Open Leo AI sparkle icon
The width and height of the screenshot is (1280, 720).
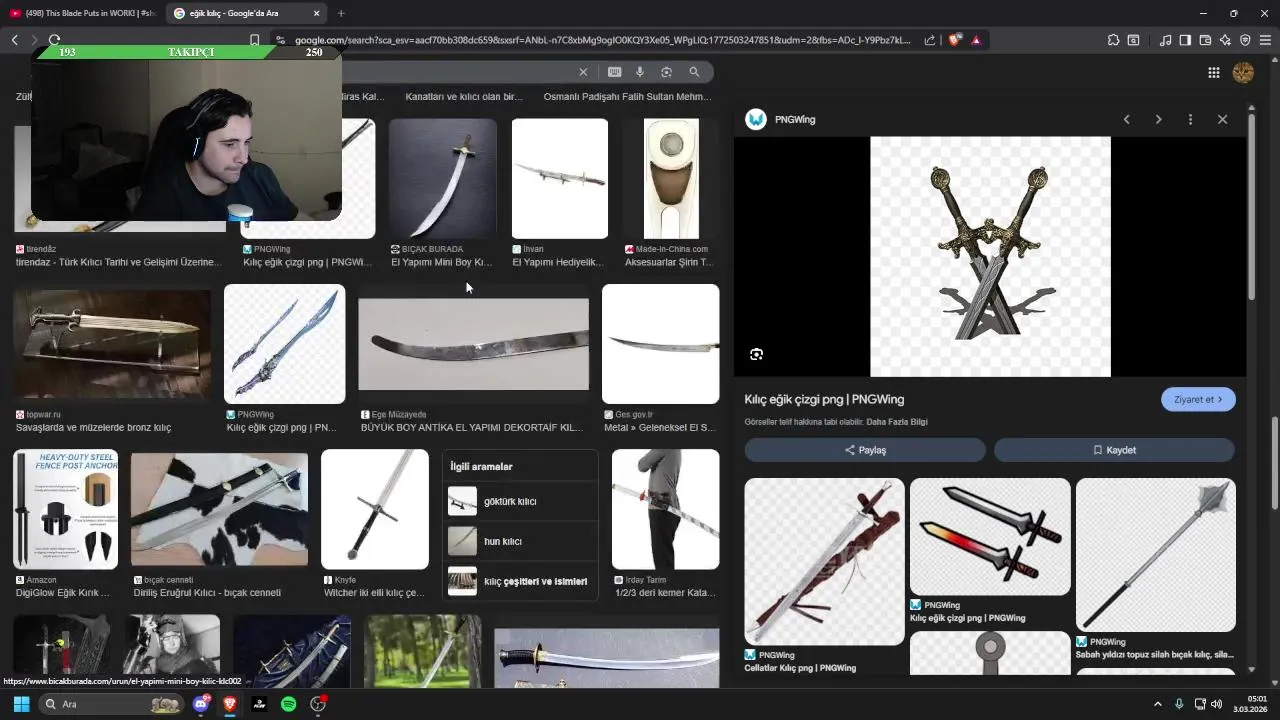pos(1225,40)
